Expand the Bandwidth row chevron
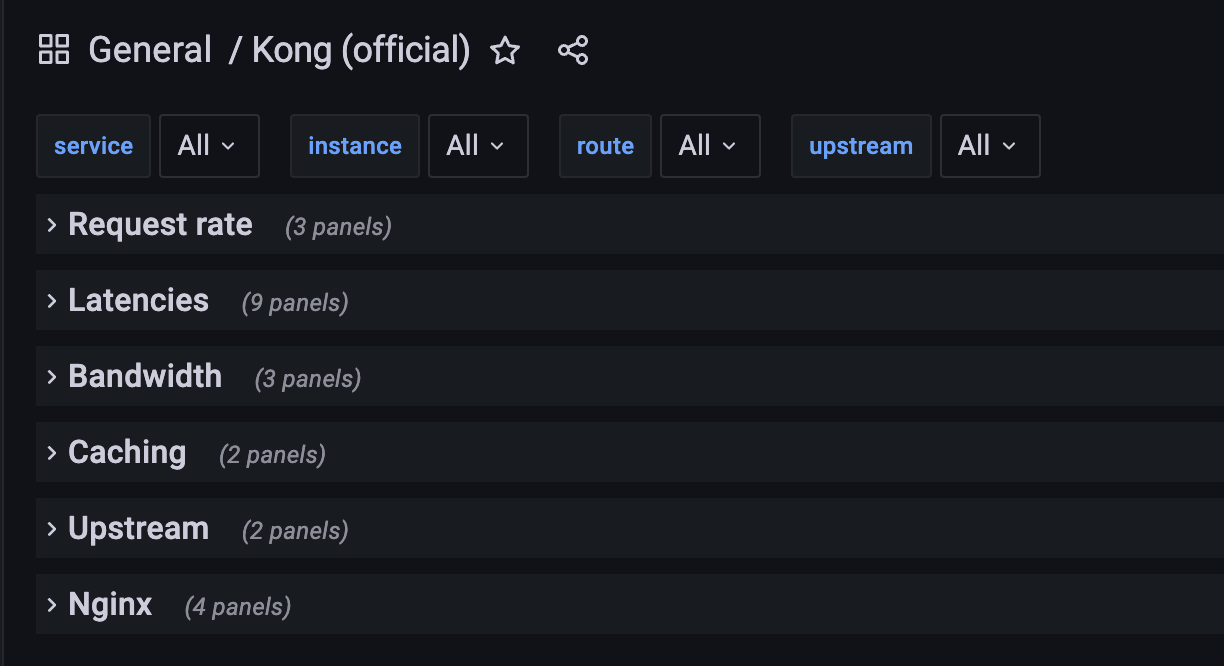This screenshot has width=1224, height=666. coord(52,377)
